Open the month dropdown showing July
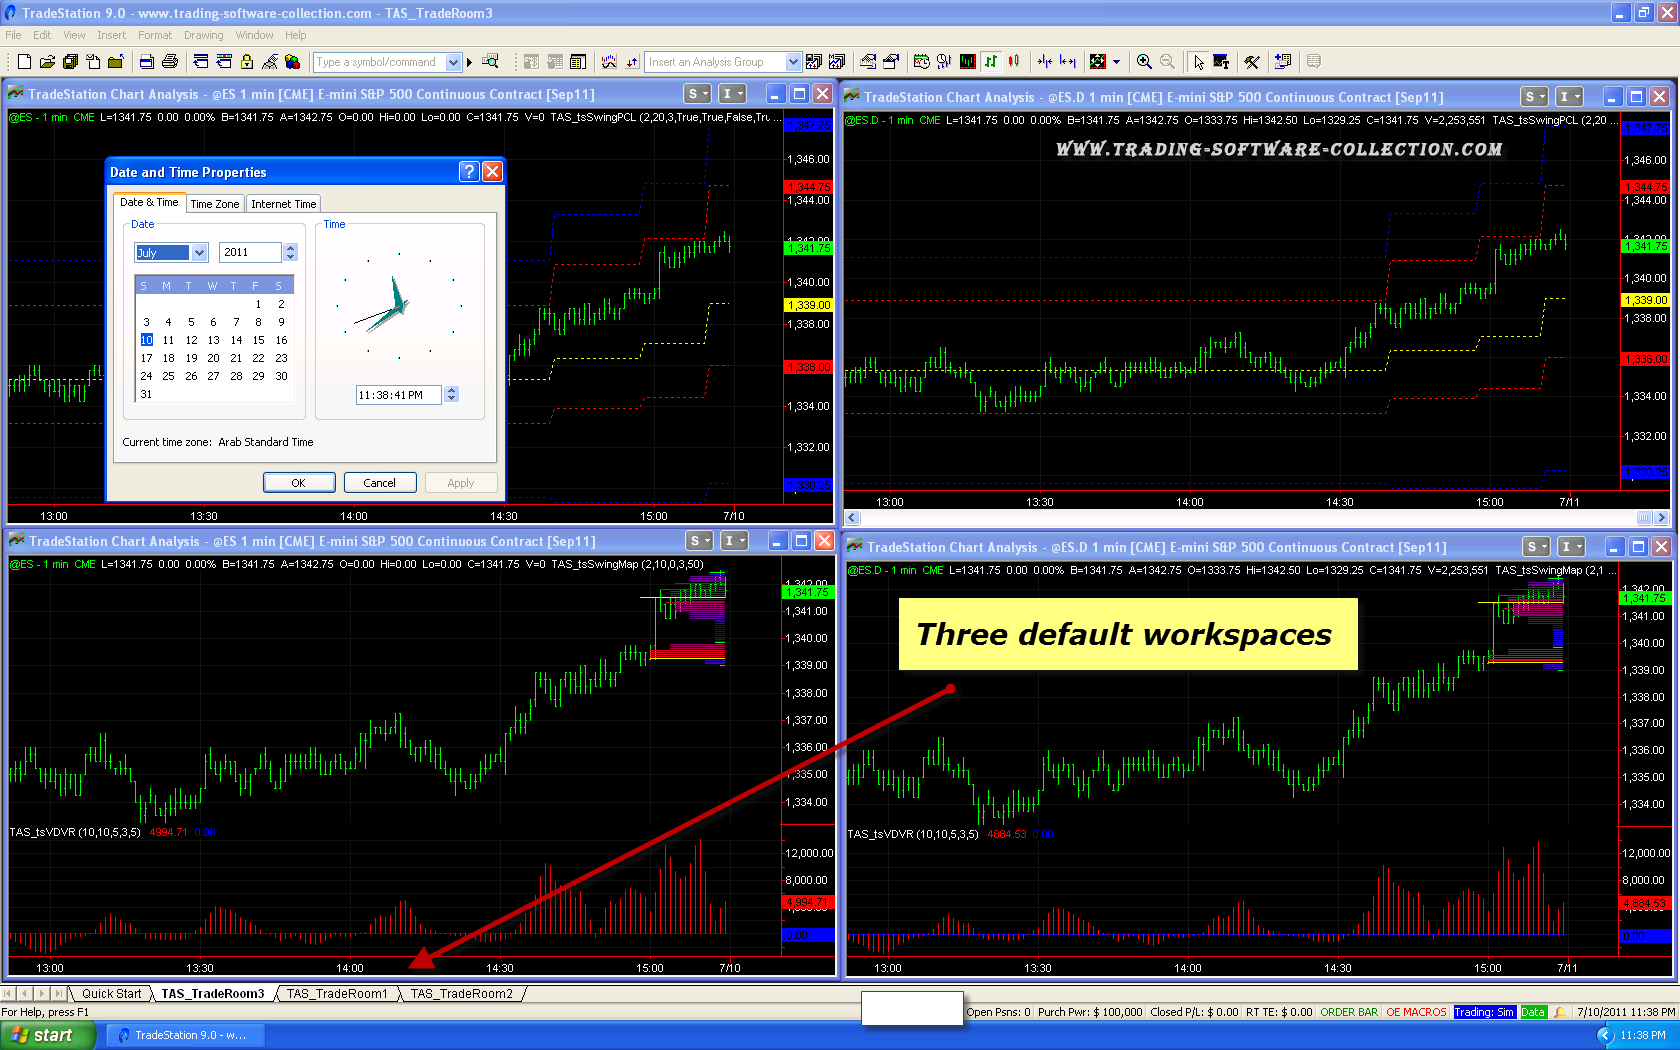 [x=199, y=253]
